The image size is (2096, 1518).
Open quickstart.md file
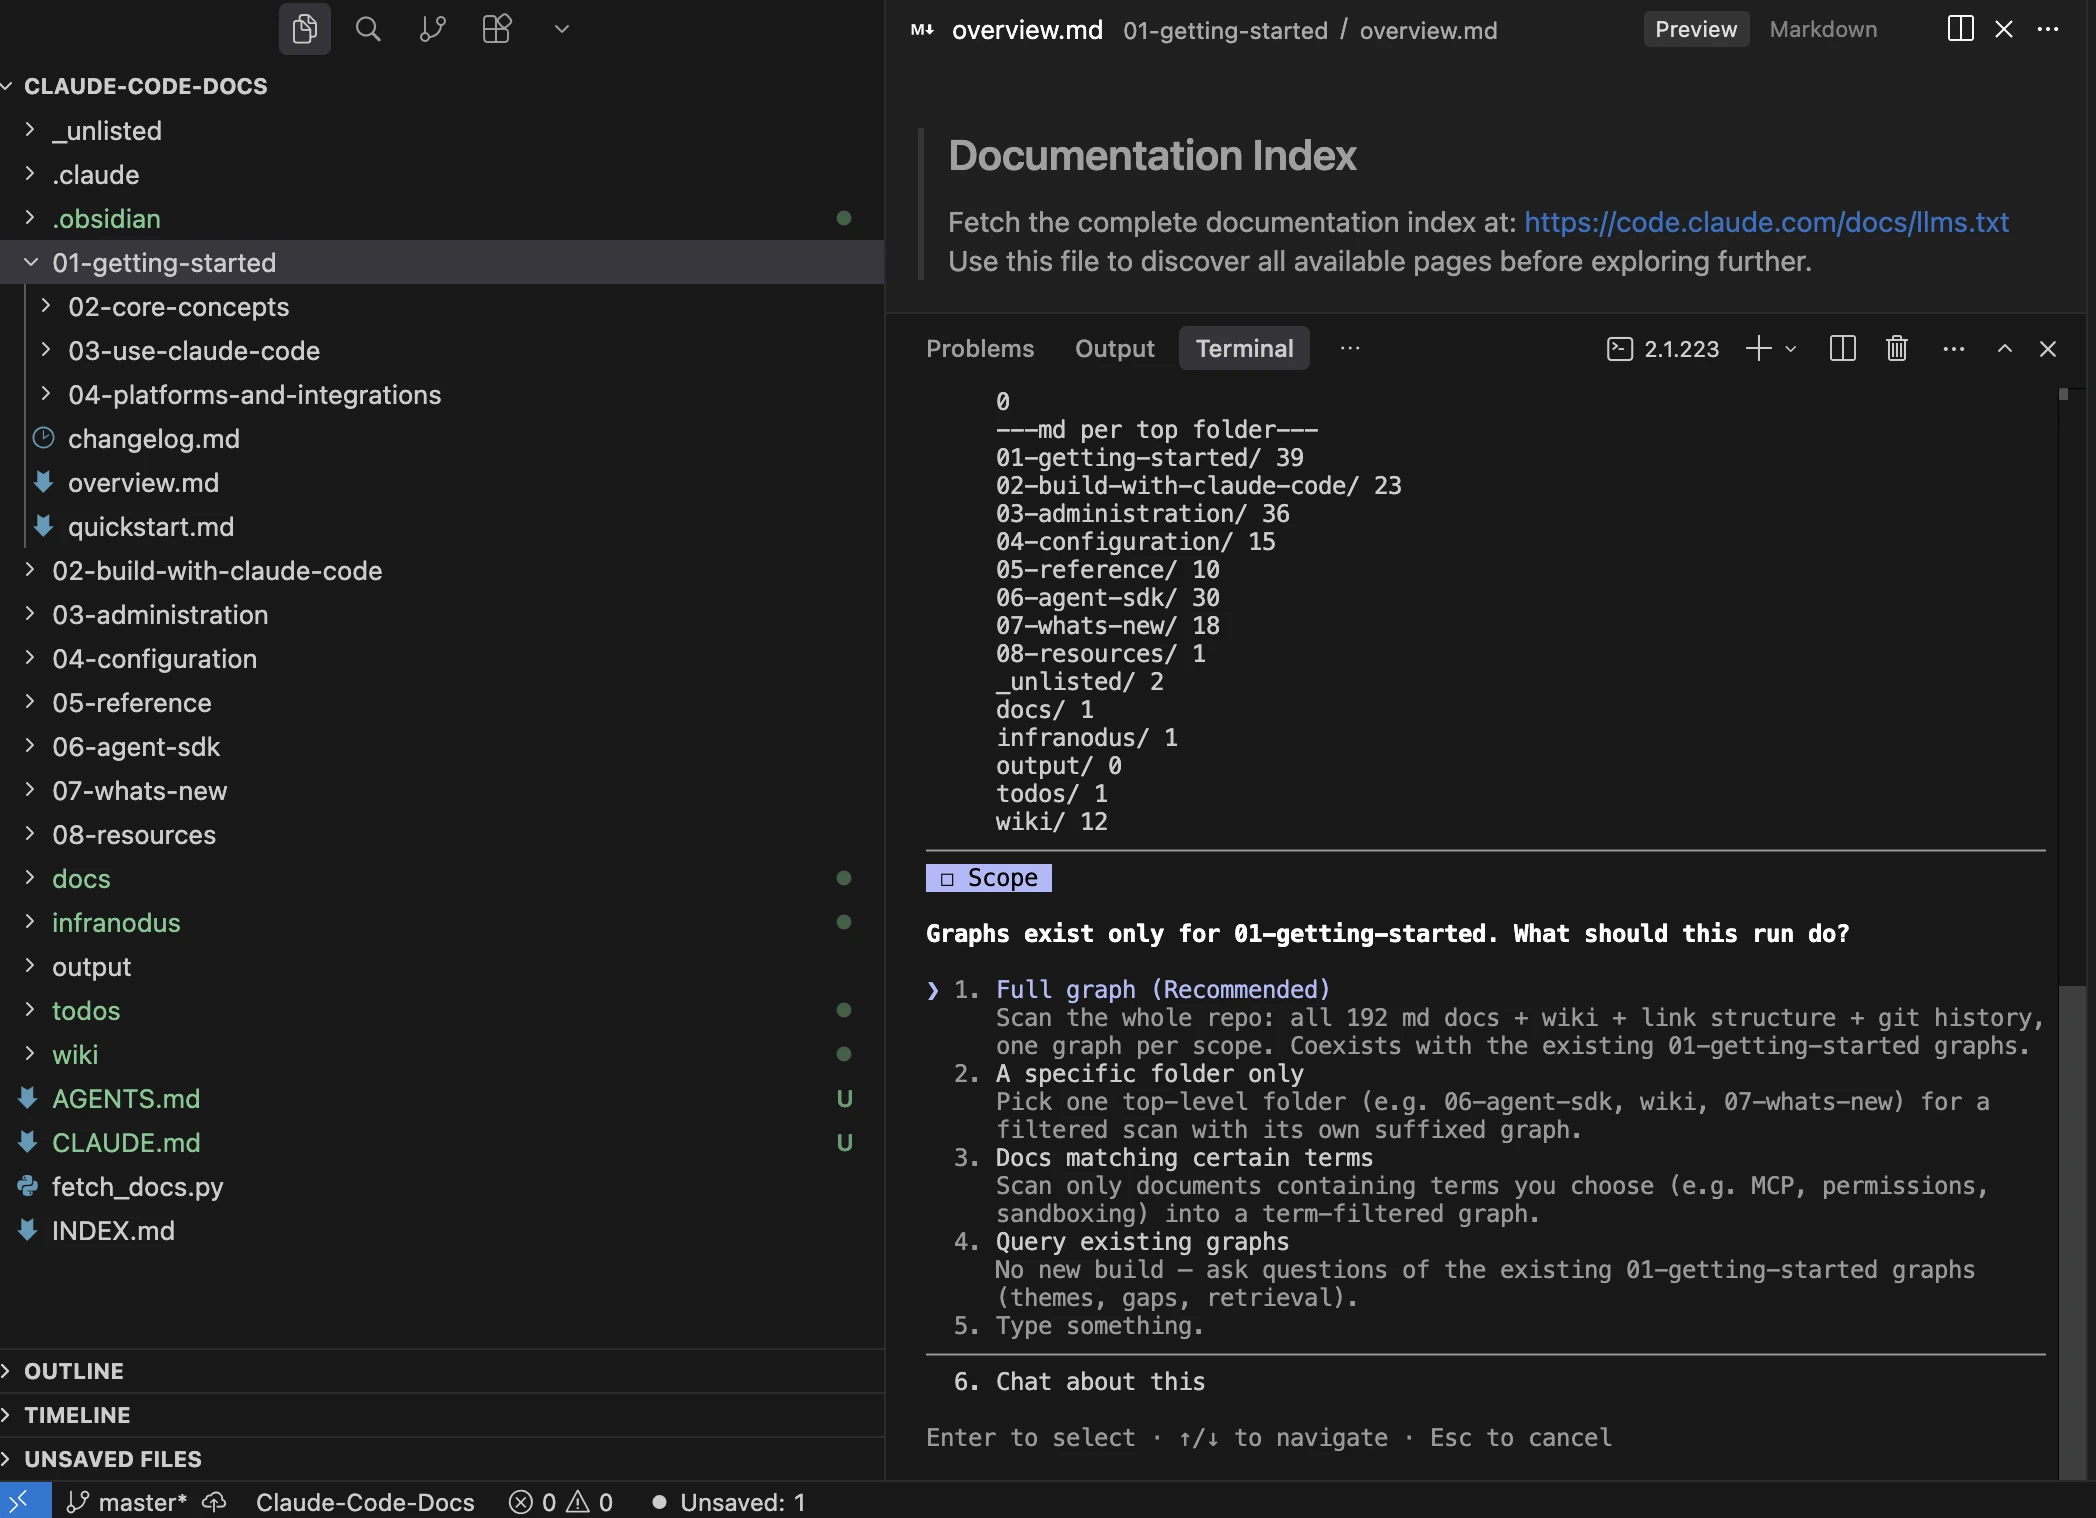coord(442,526)
